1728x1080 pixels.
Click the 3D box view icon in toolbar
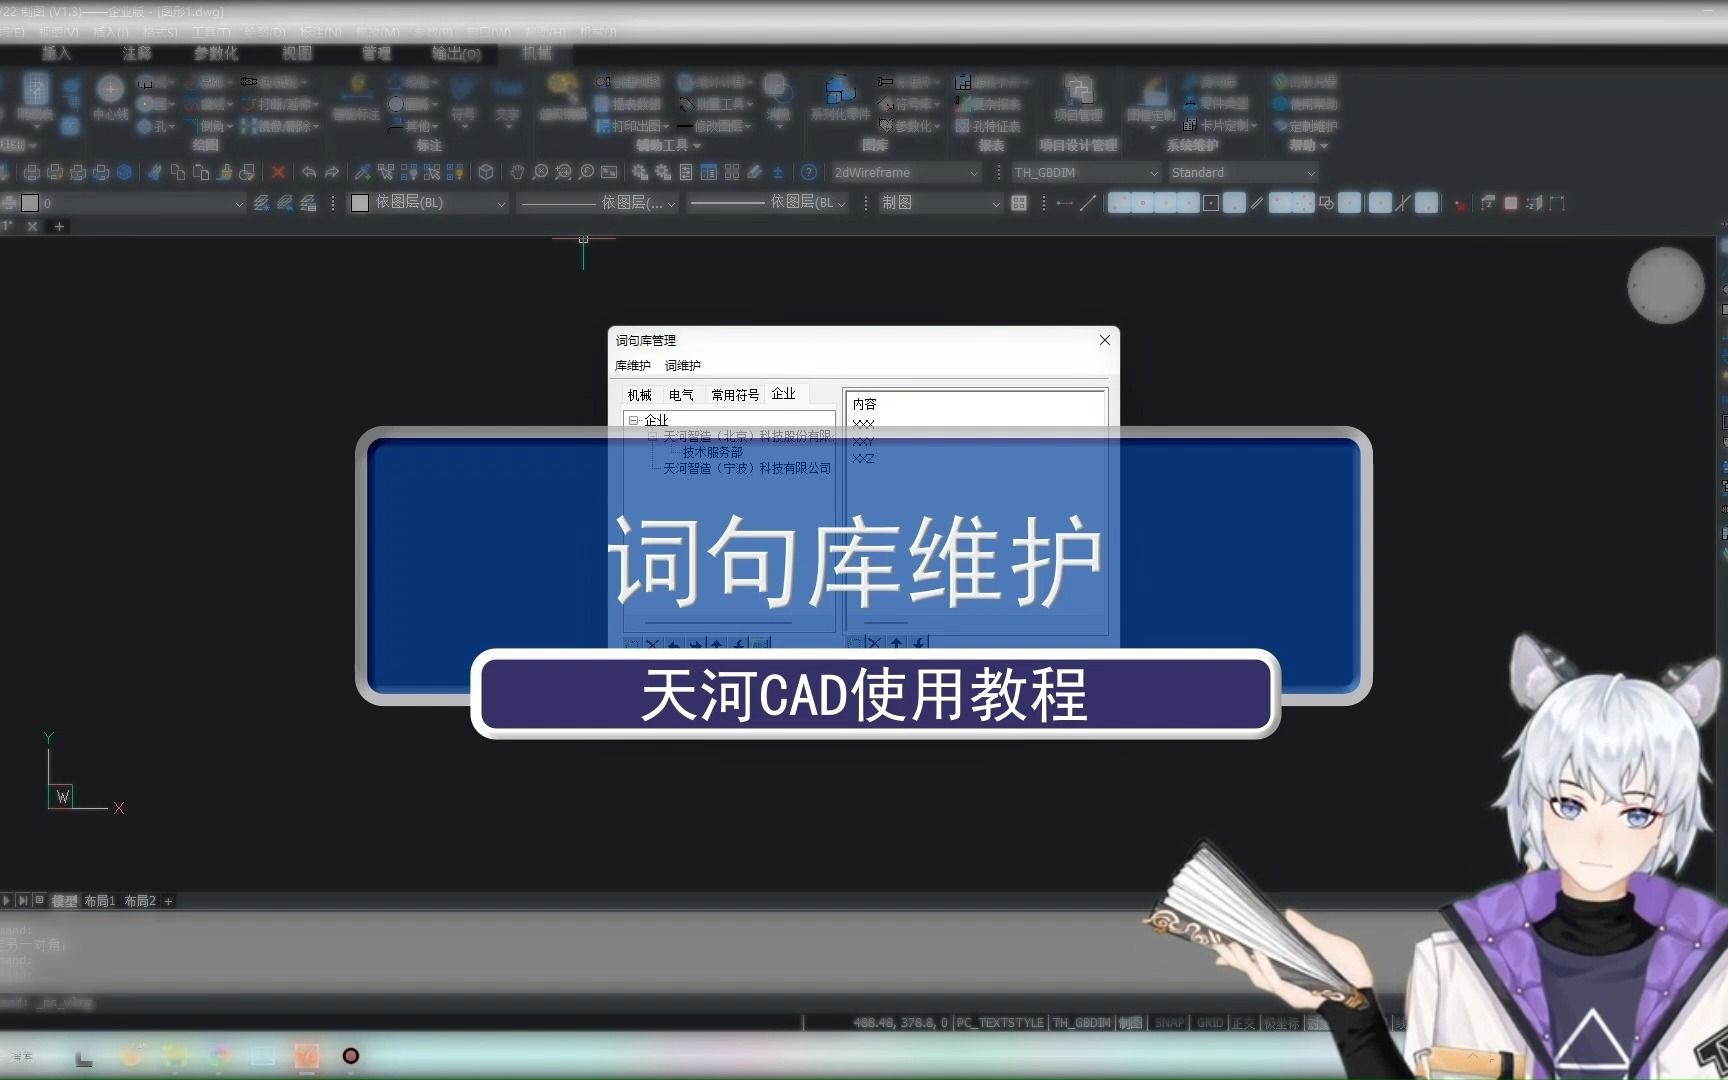[486, 172]
